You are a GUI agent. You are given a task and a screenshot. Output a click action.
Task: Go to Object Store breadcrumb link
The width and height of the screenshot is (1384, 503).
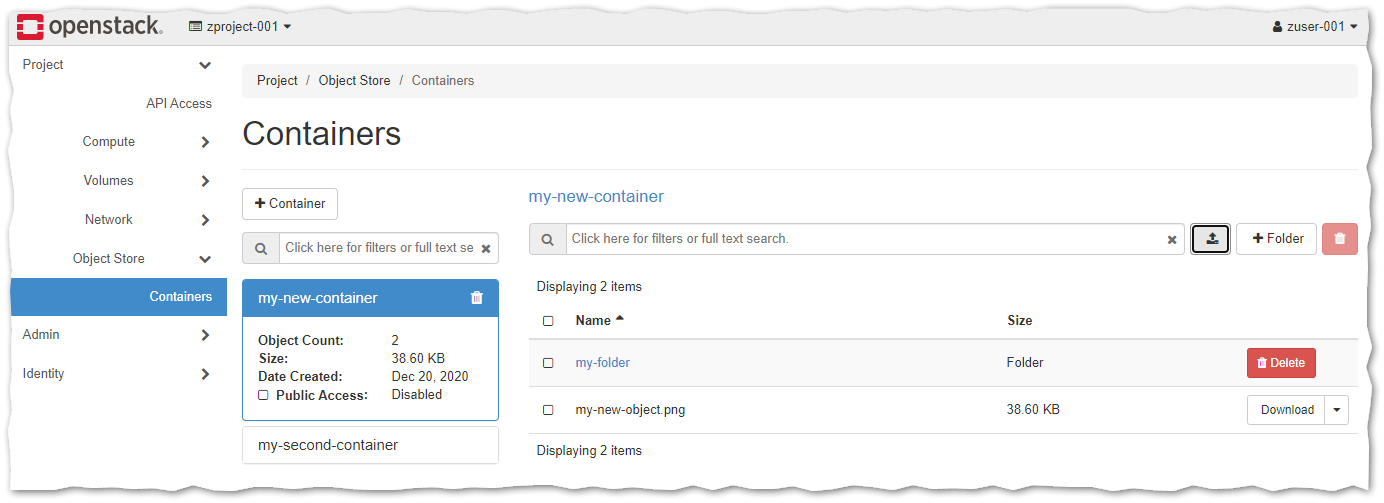pos(355,80)
